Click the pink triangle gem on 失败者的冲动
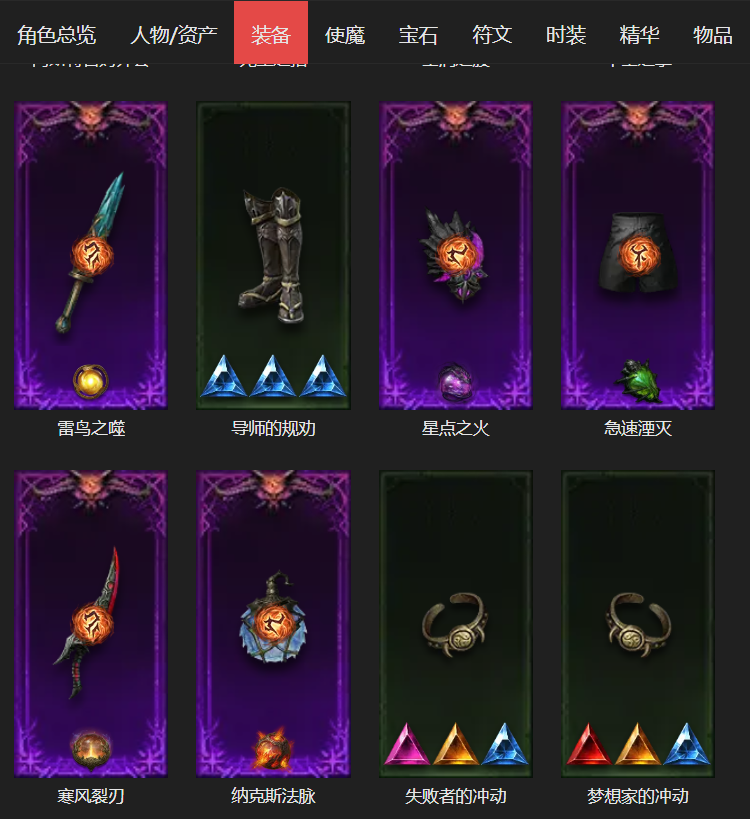 tap(407, 744)
